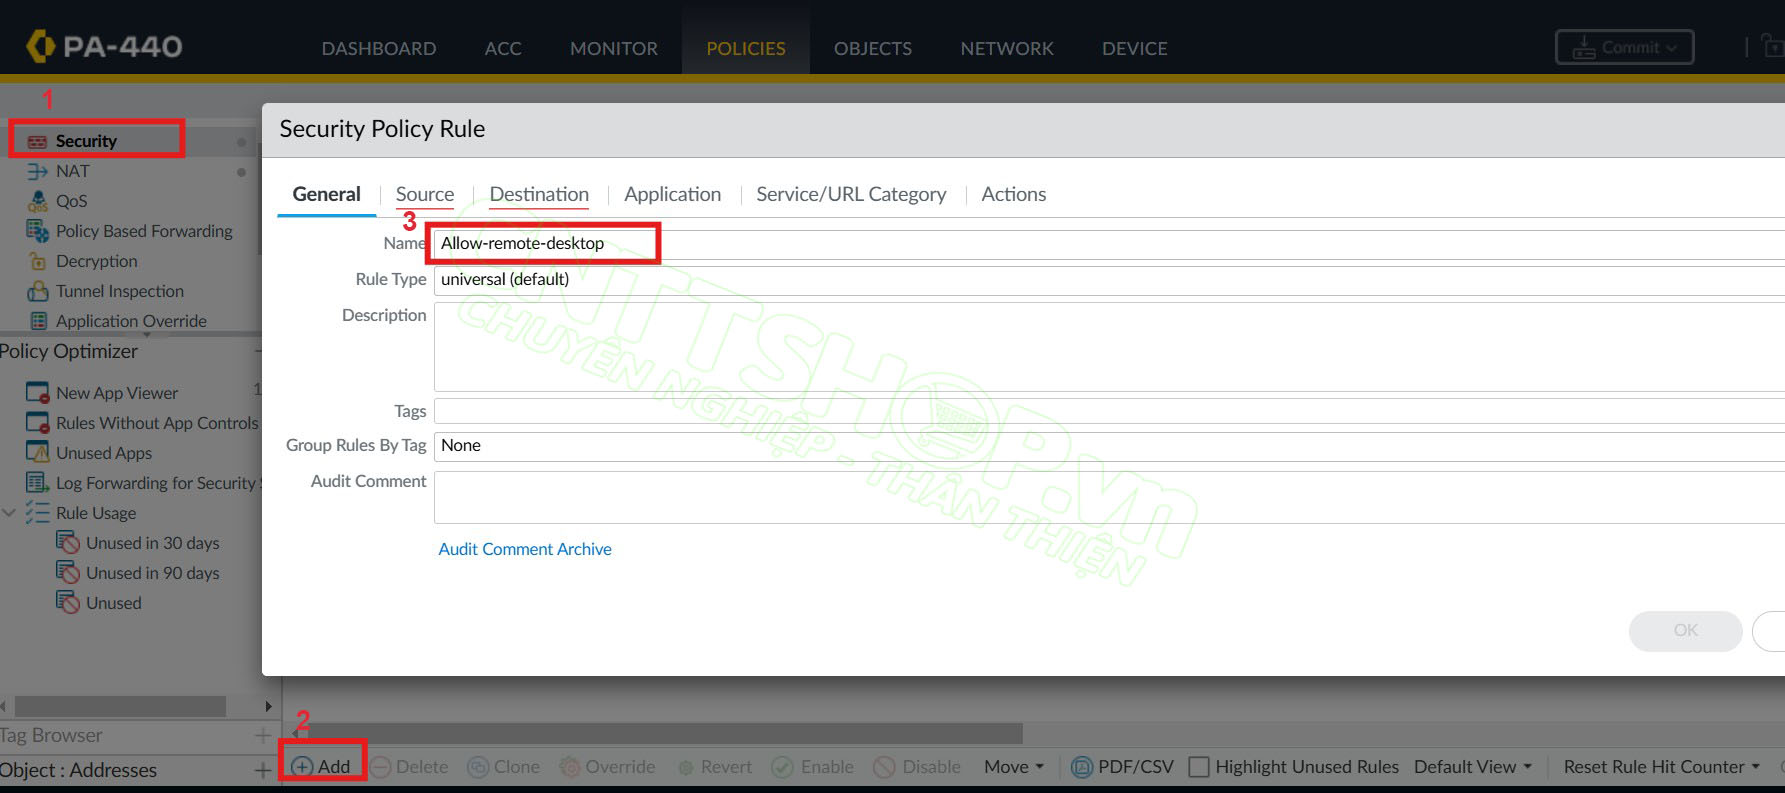This screenshot has width=1785, height=793.
Task: Switch to the Source tab
Action: [424, 195]
